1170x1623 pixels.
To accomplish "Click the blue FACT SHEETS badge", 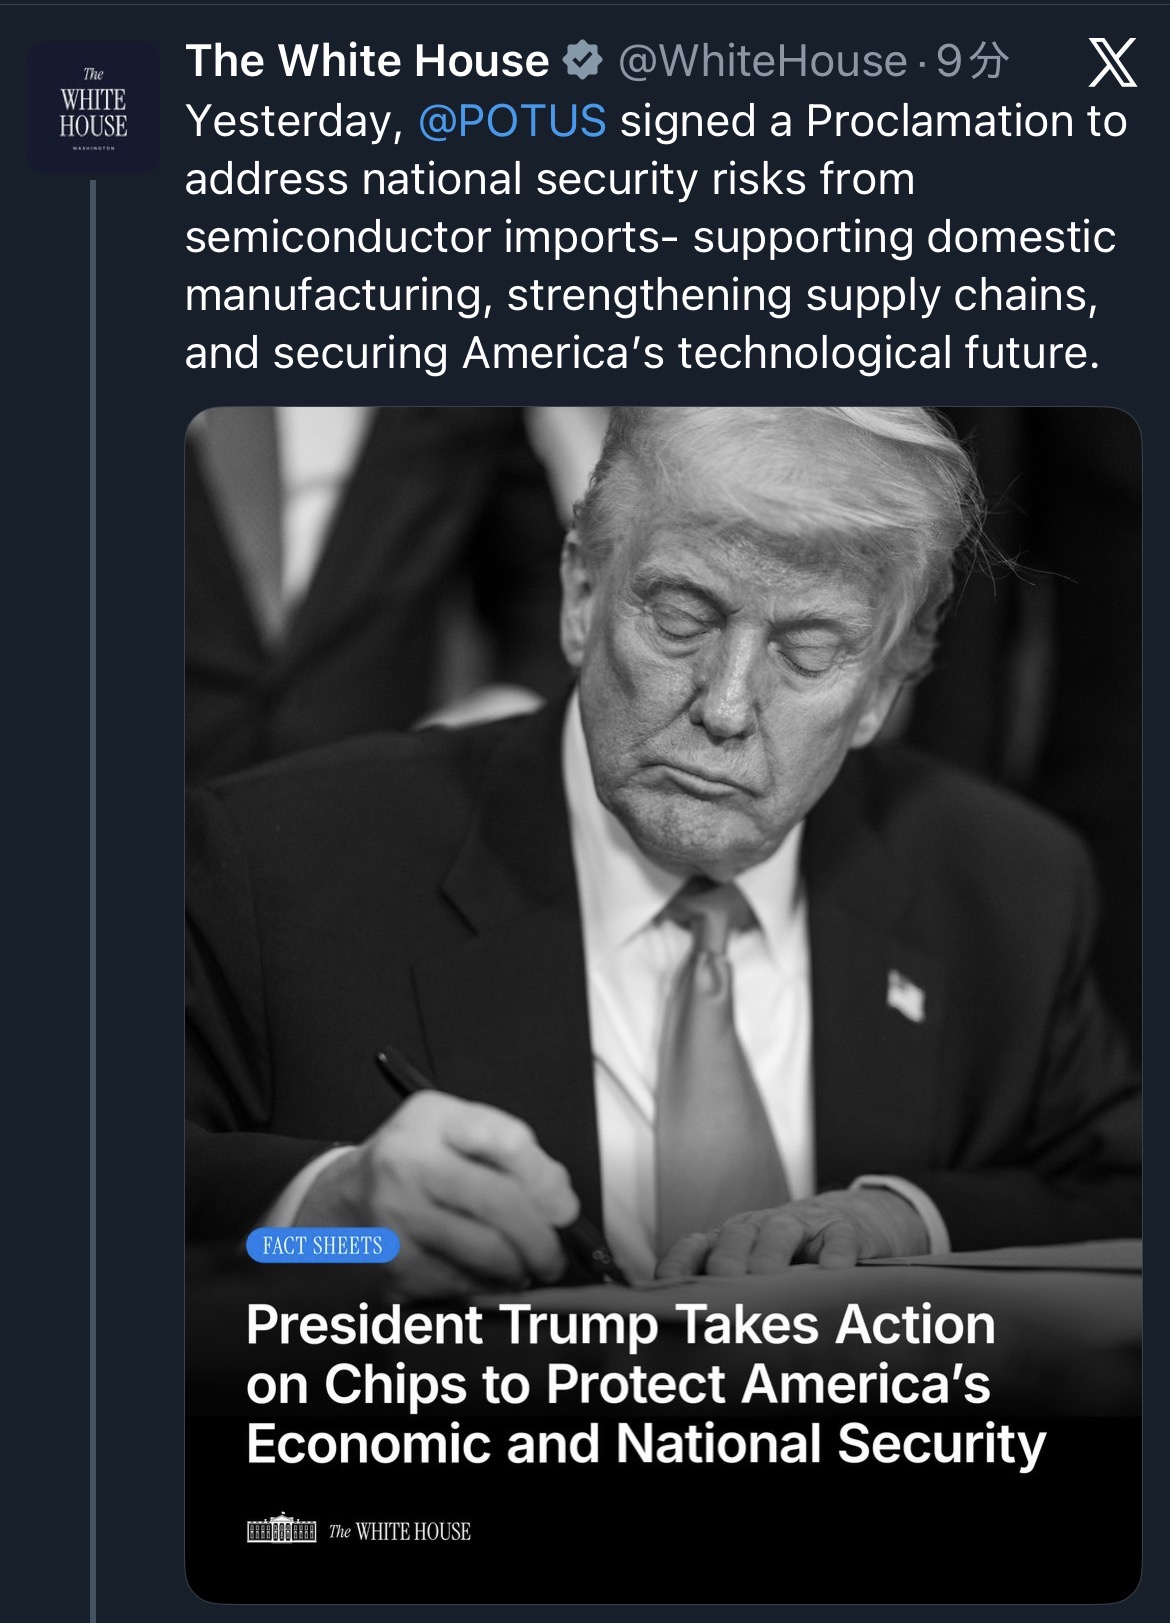I will pyautogui.click(x=322, y=1245).
